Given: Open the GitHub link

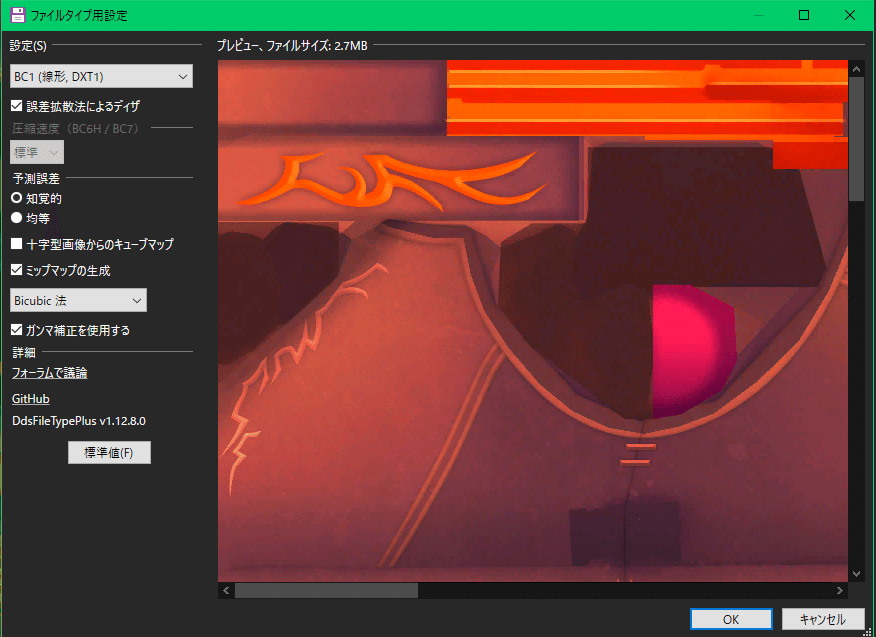Looking at the screenshot, I should tap(31, 399).
